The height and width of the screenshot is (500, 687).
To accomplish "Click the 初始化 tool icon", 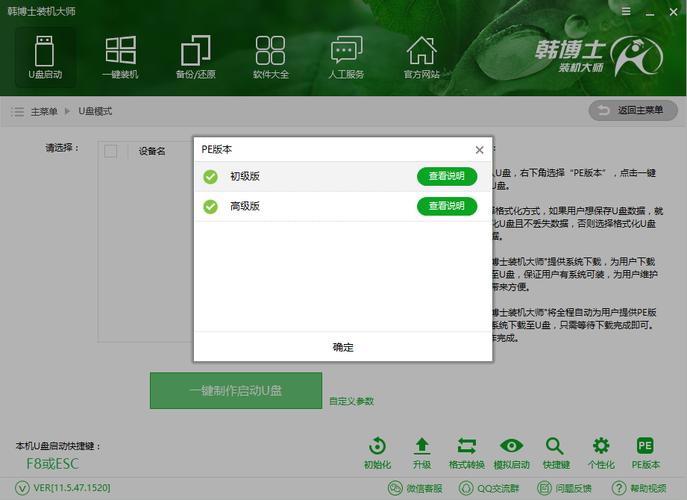I will (377, 453).
